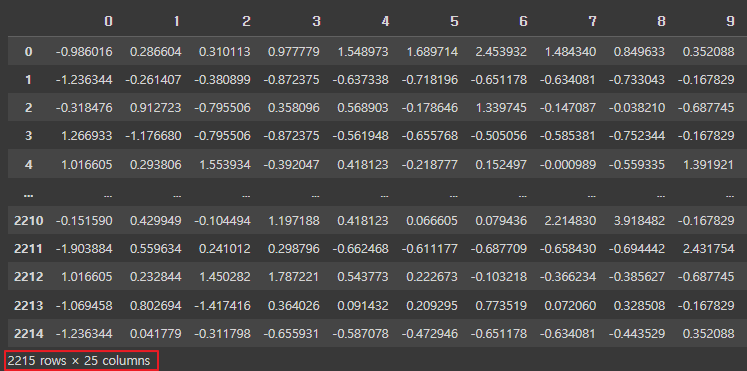Click the value 1.266933 in row 3
747x371 pixels.
(87, 136)
